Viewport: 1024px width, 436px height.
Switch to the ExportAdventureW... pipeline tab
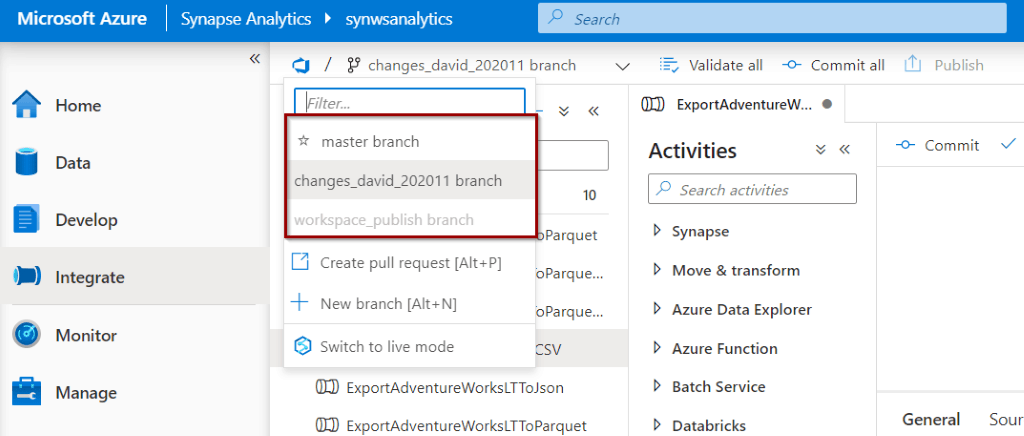click(x=737, y=104)
